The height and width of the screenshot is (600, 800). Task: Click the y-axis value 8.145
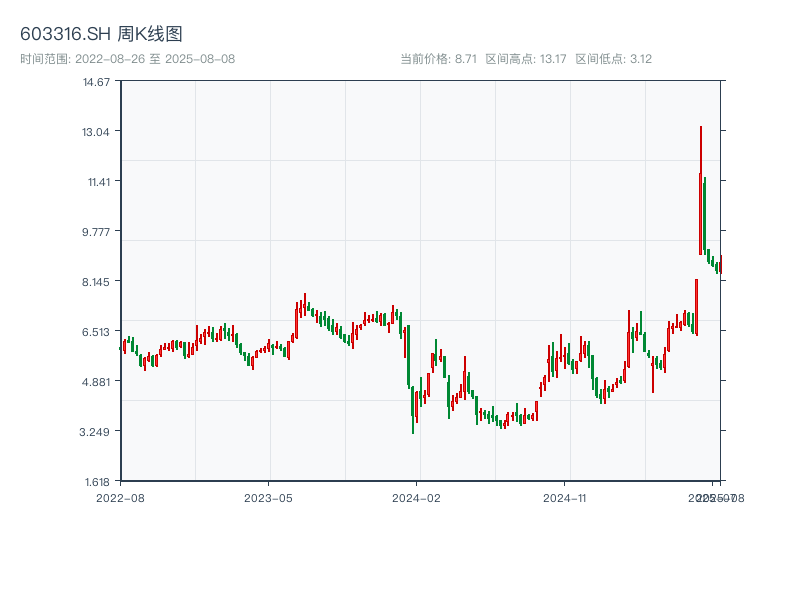[96, 282]
